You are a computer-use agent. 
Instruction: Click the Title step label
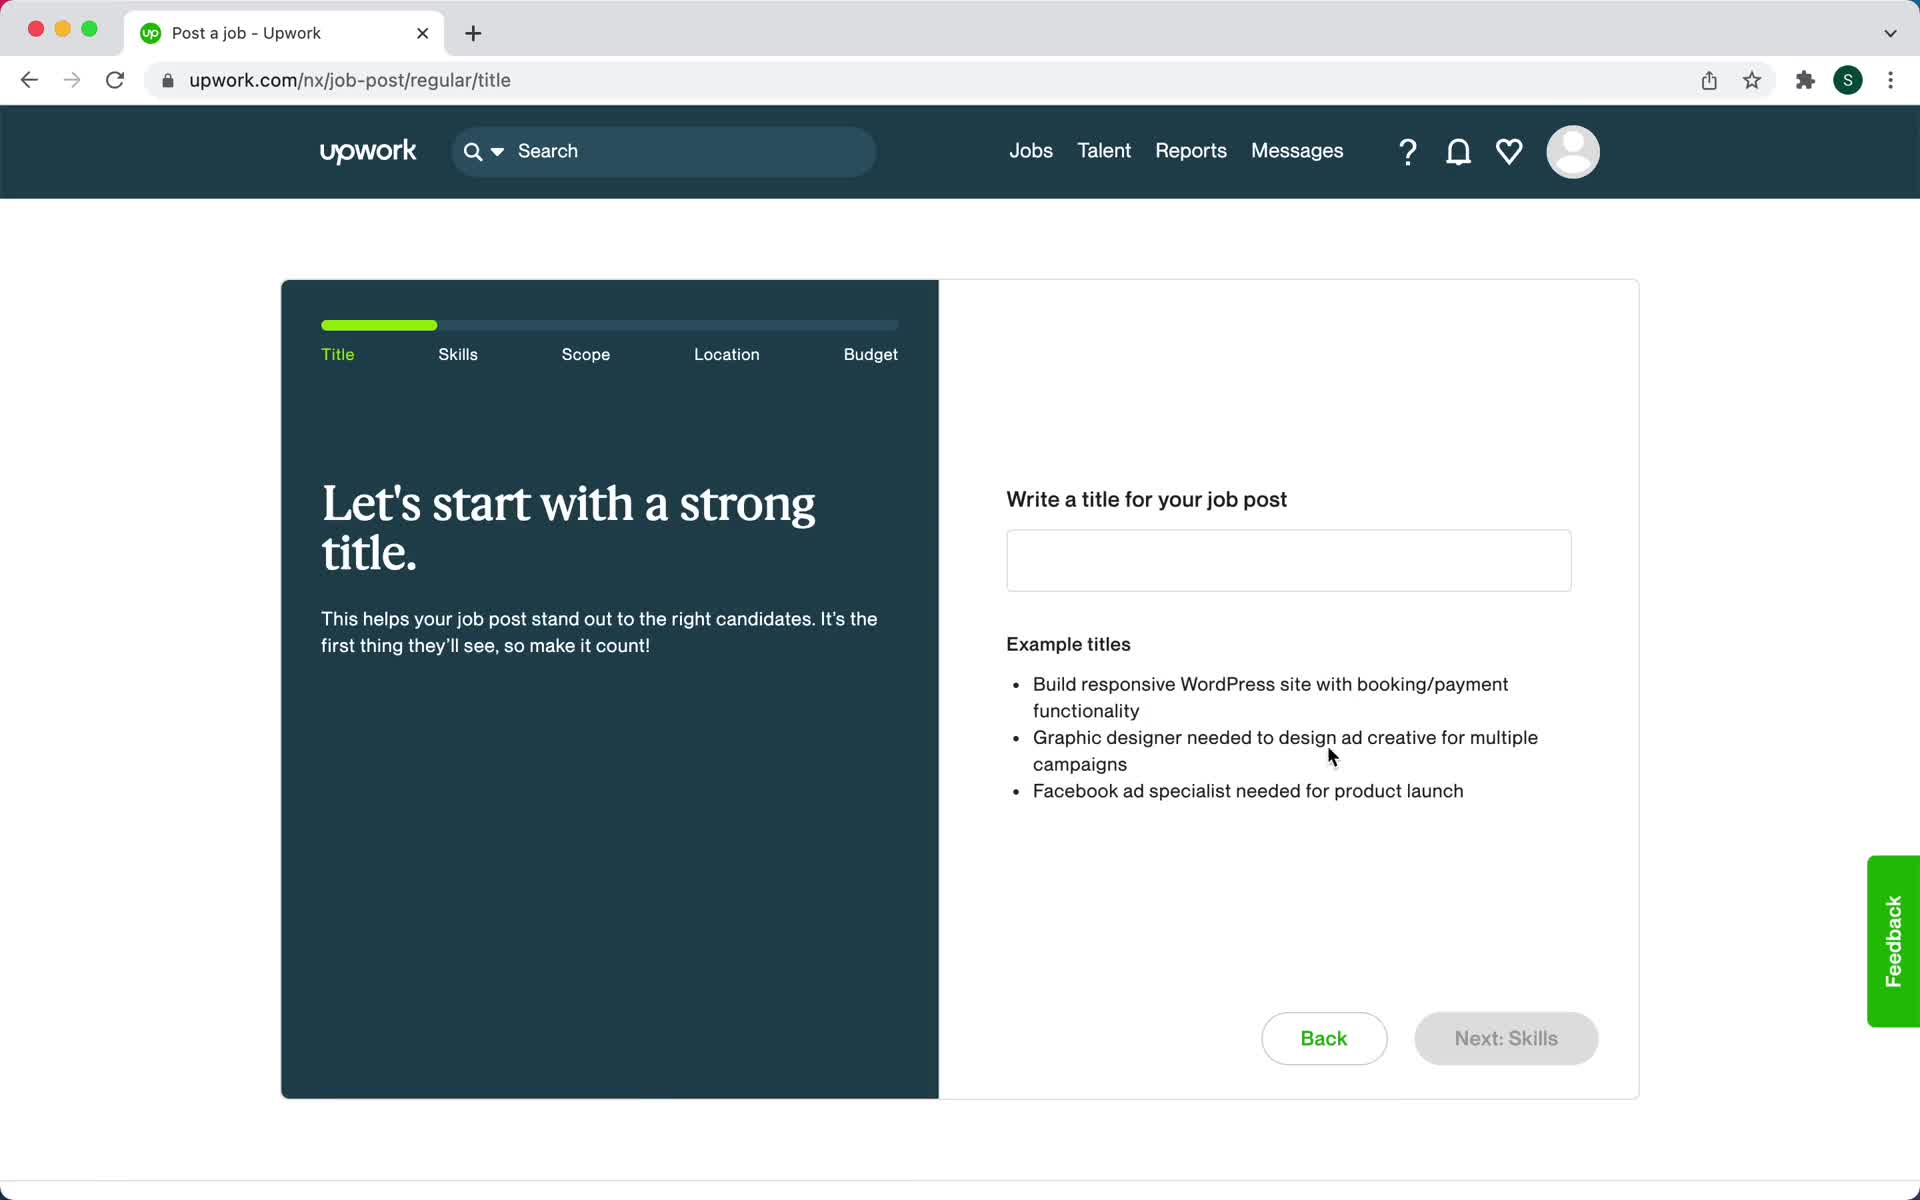[338, 354]
